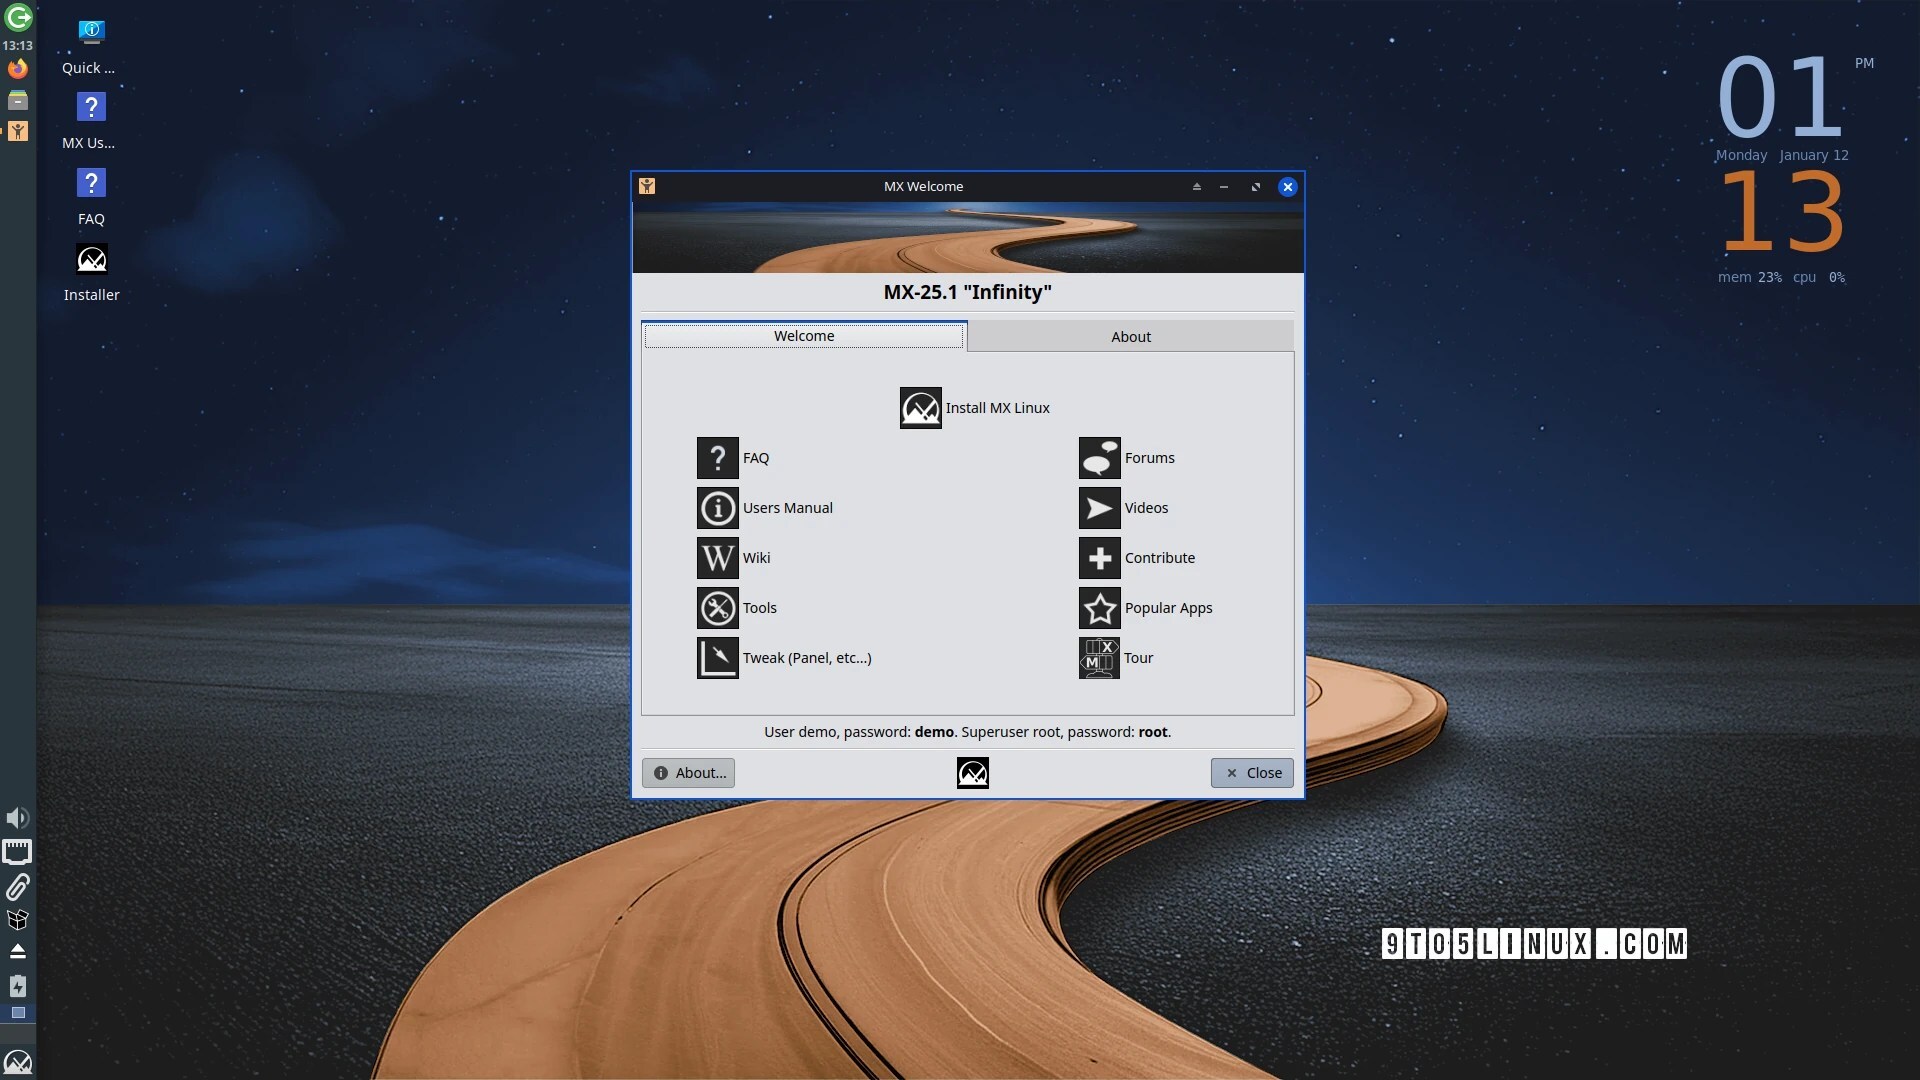Screen dimensions: 1920x1080
Task: Launch the MX Tools icon
Action: point(717,608)
